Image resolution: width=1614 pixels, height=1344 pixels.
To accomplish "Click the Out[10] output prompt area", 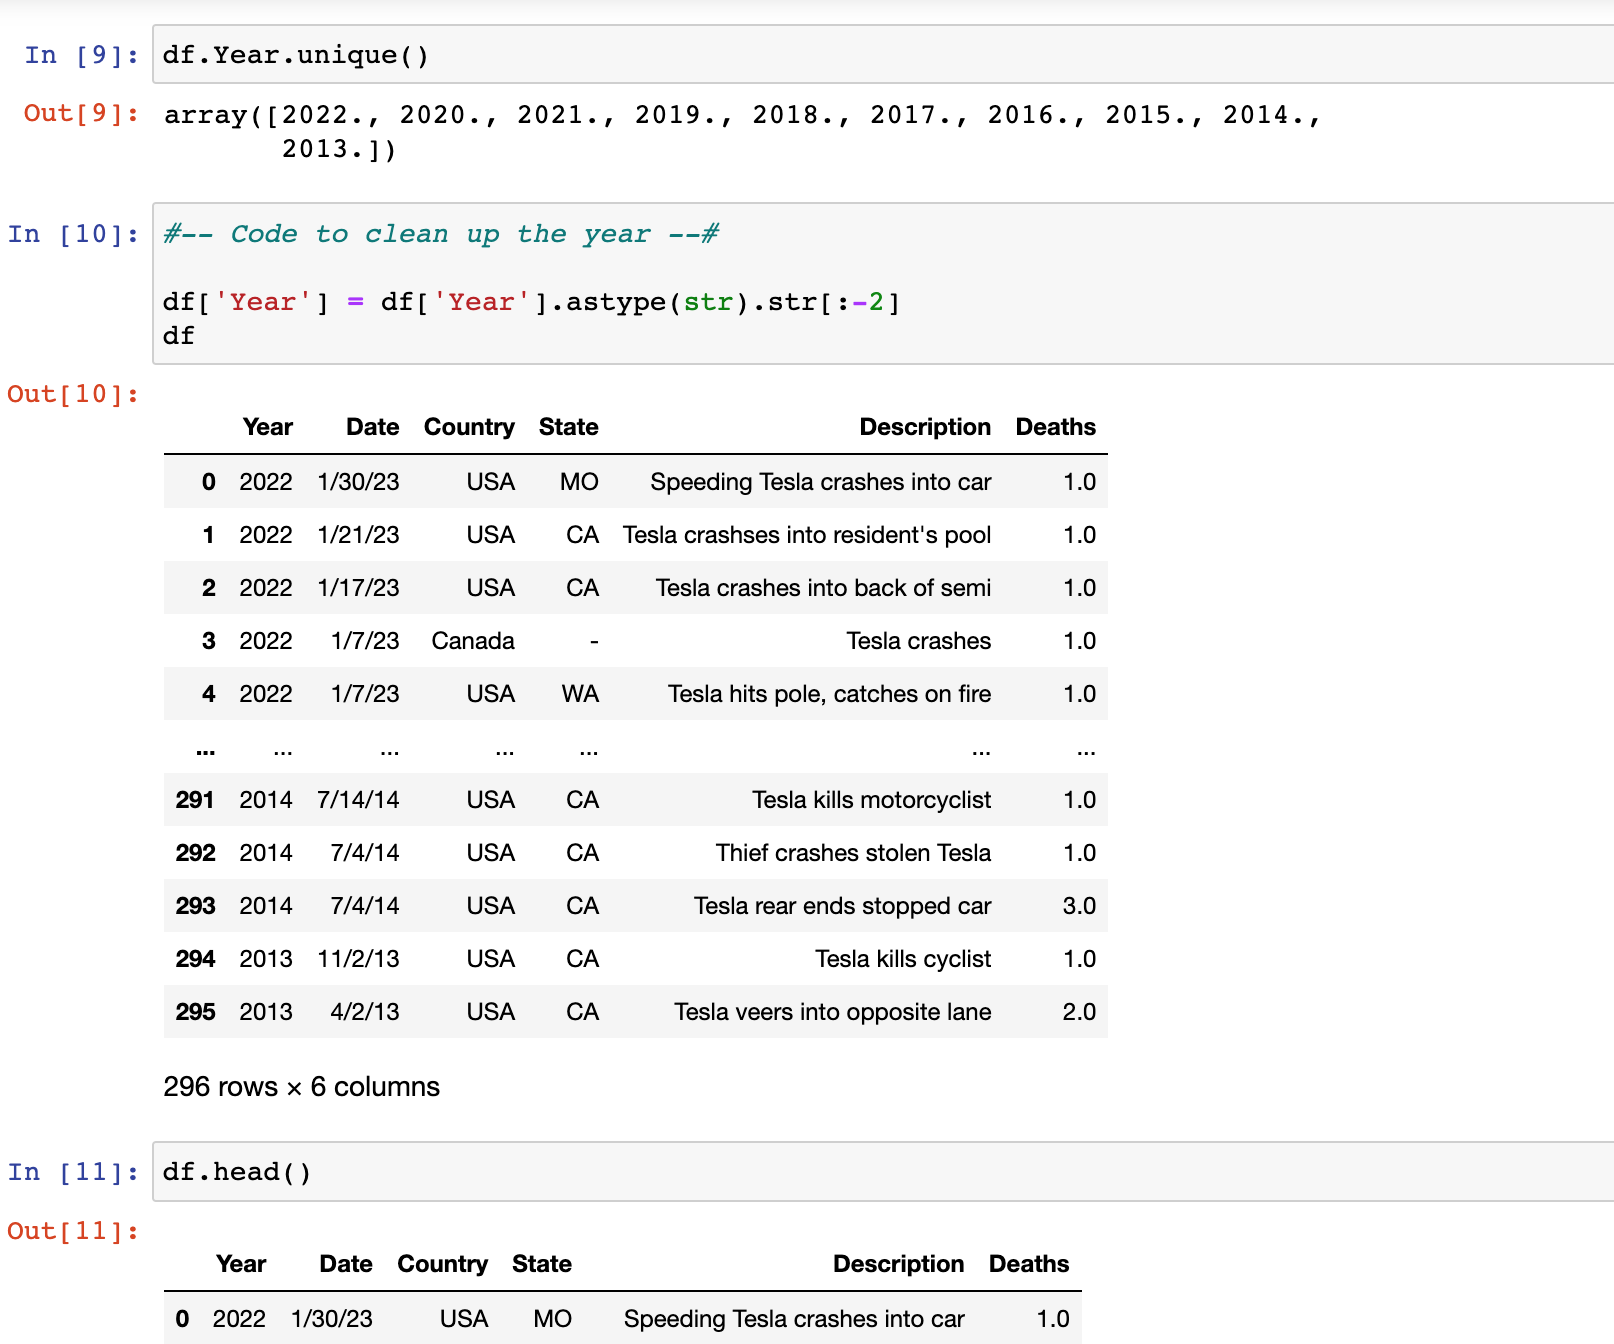I will click(73, 394).
